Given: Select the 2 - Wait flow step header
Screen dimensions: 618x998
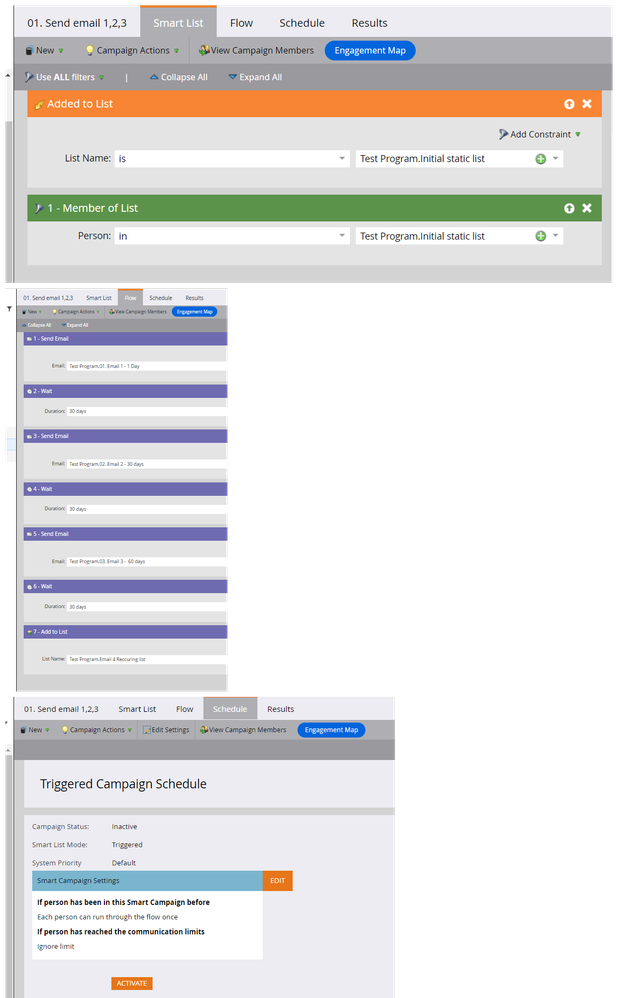Looking at the screenshot, I should [x=125, y=391].
